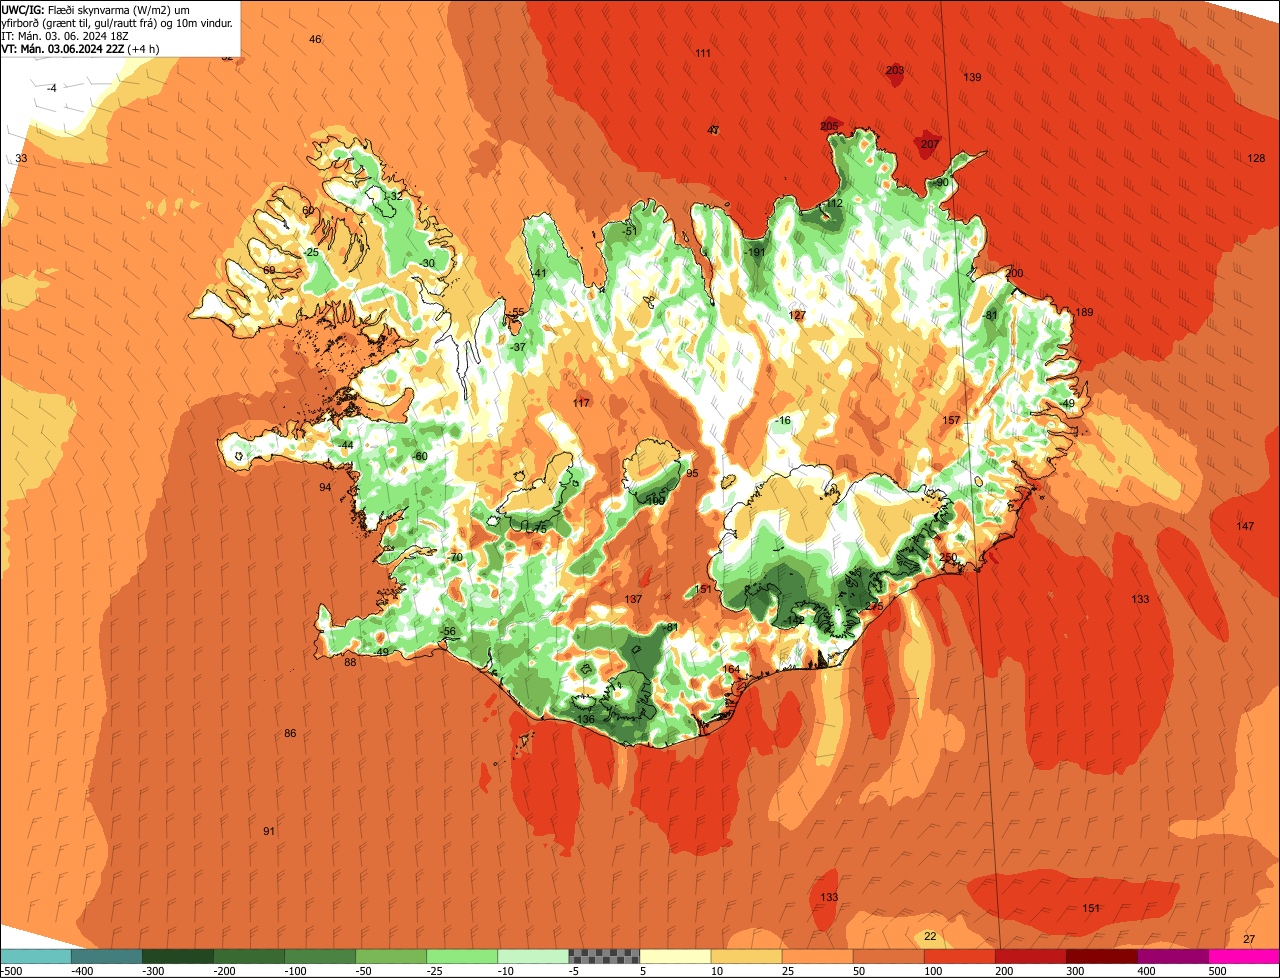Select the darkest green swatch between -300 and -200

[x=177, y=956]
